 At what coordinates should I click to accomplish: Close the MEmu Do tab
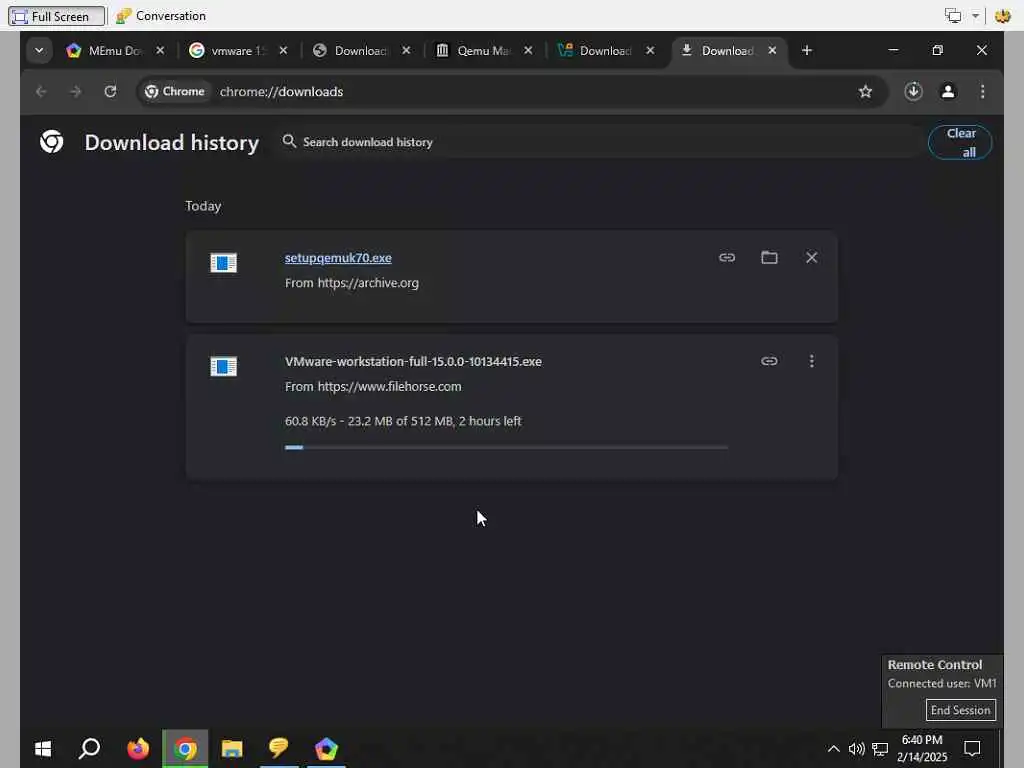(160, 50)
